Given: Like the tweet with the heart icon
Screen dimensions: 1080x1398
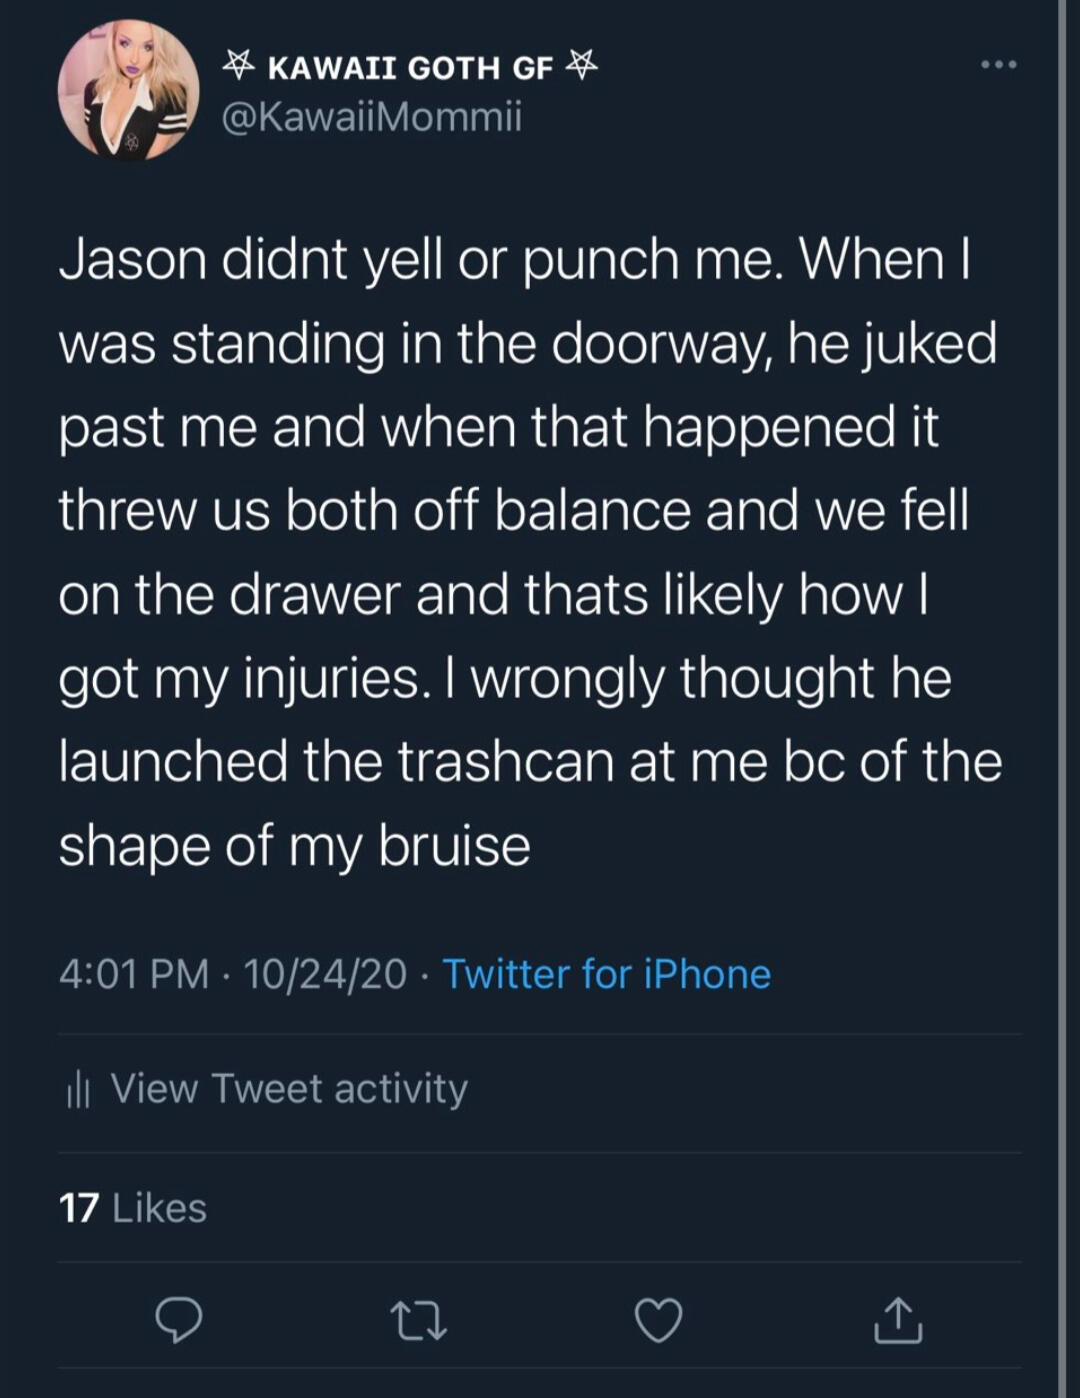Looking at the screenshot, I should point(659,1320).
